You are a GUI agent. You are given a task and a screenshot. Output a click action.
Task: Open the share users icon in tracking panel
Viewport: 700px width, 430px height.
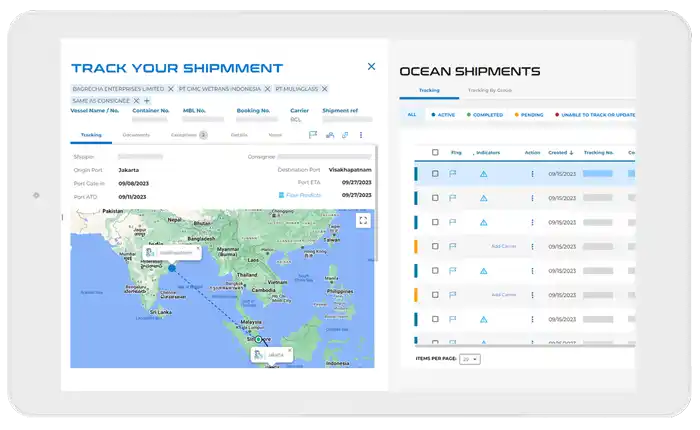point(329,134)
